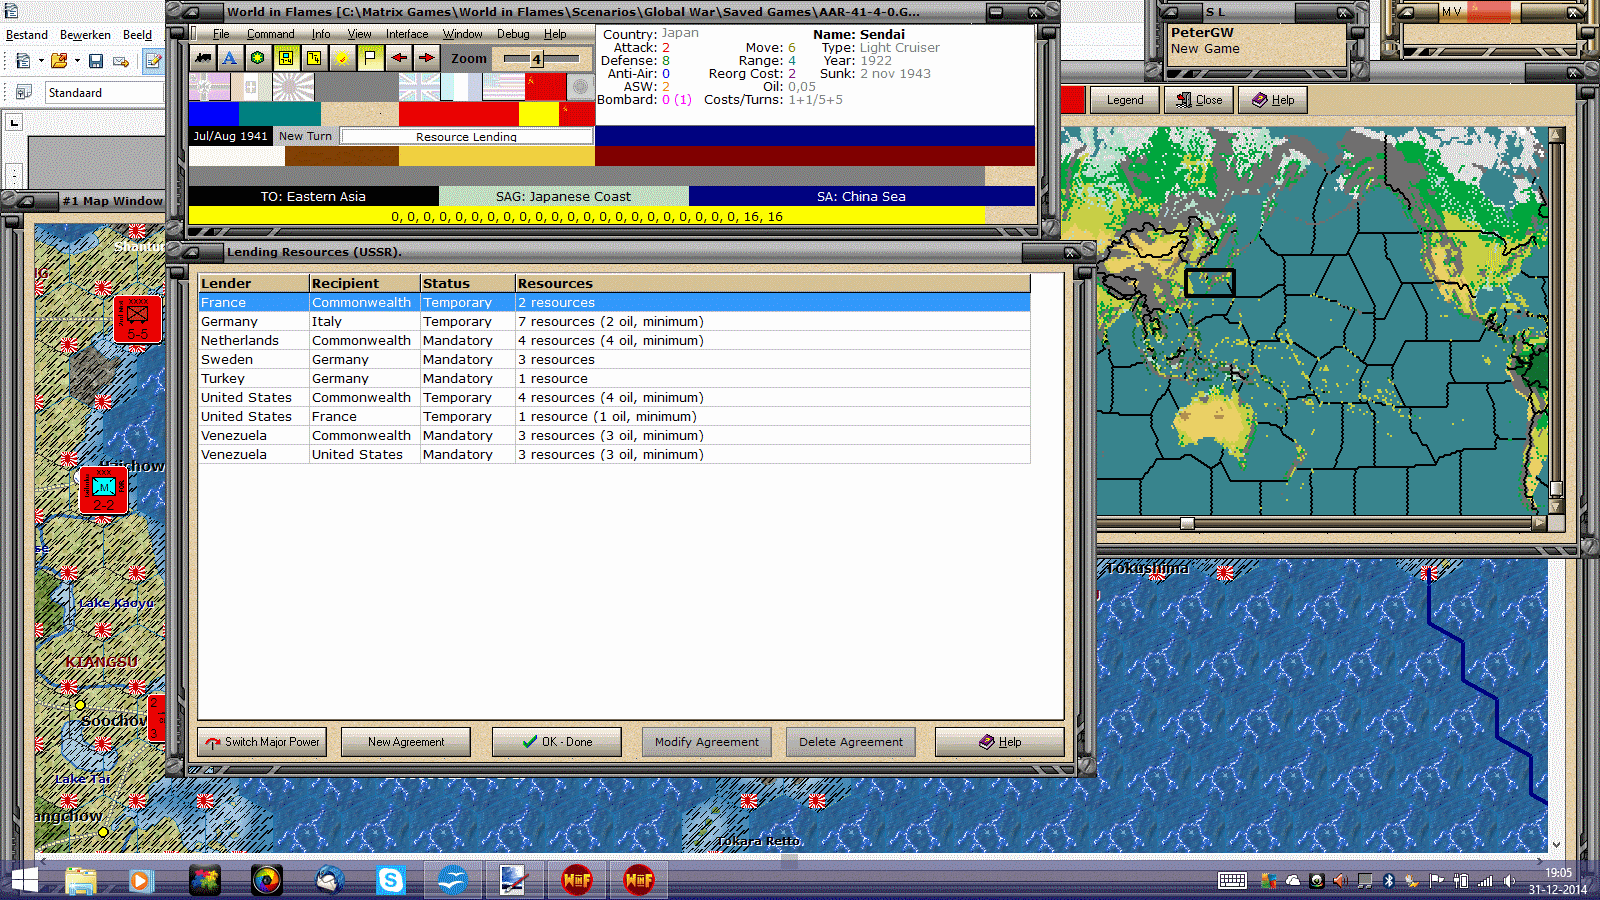Image resolution: width=1600 pixels, height=900 pixels.
Task: Open File Explorer from the taskbar
Action: pyautogui.click(x=80, y=880)
